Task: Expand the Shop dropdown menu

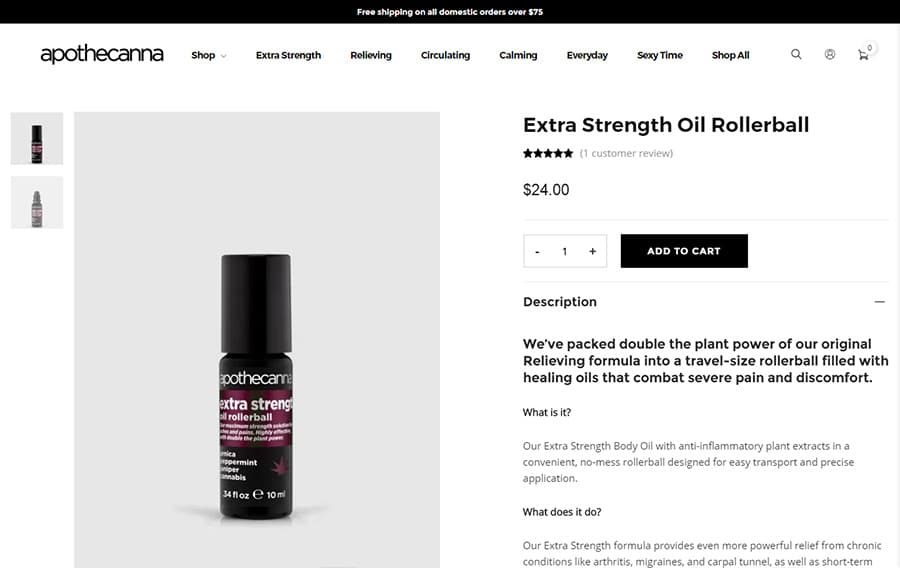Action: pos(208,56)
